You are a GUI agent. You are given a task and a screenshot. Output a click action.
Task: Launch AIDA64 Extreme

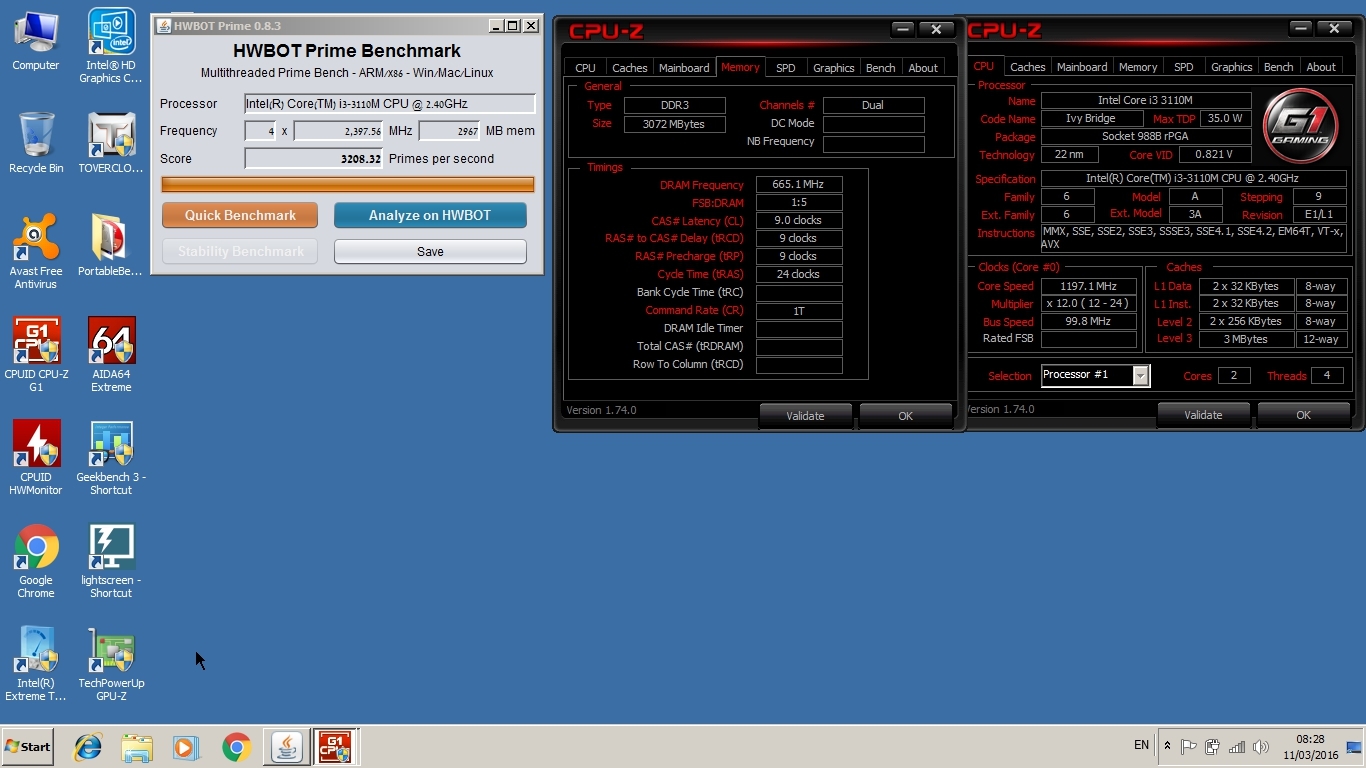point(111,355)
